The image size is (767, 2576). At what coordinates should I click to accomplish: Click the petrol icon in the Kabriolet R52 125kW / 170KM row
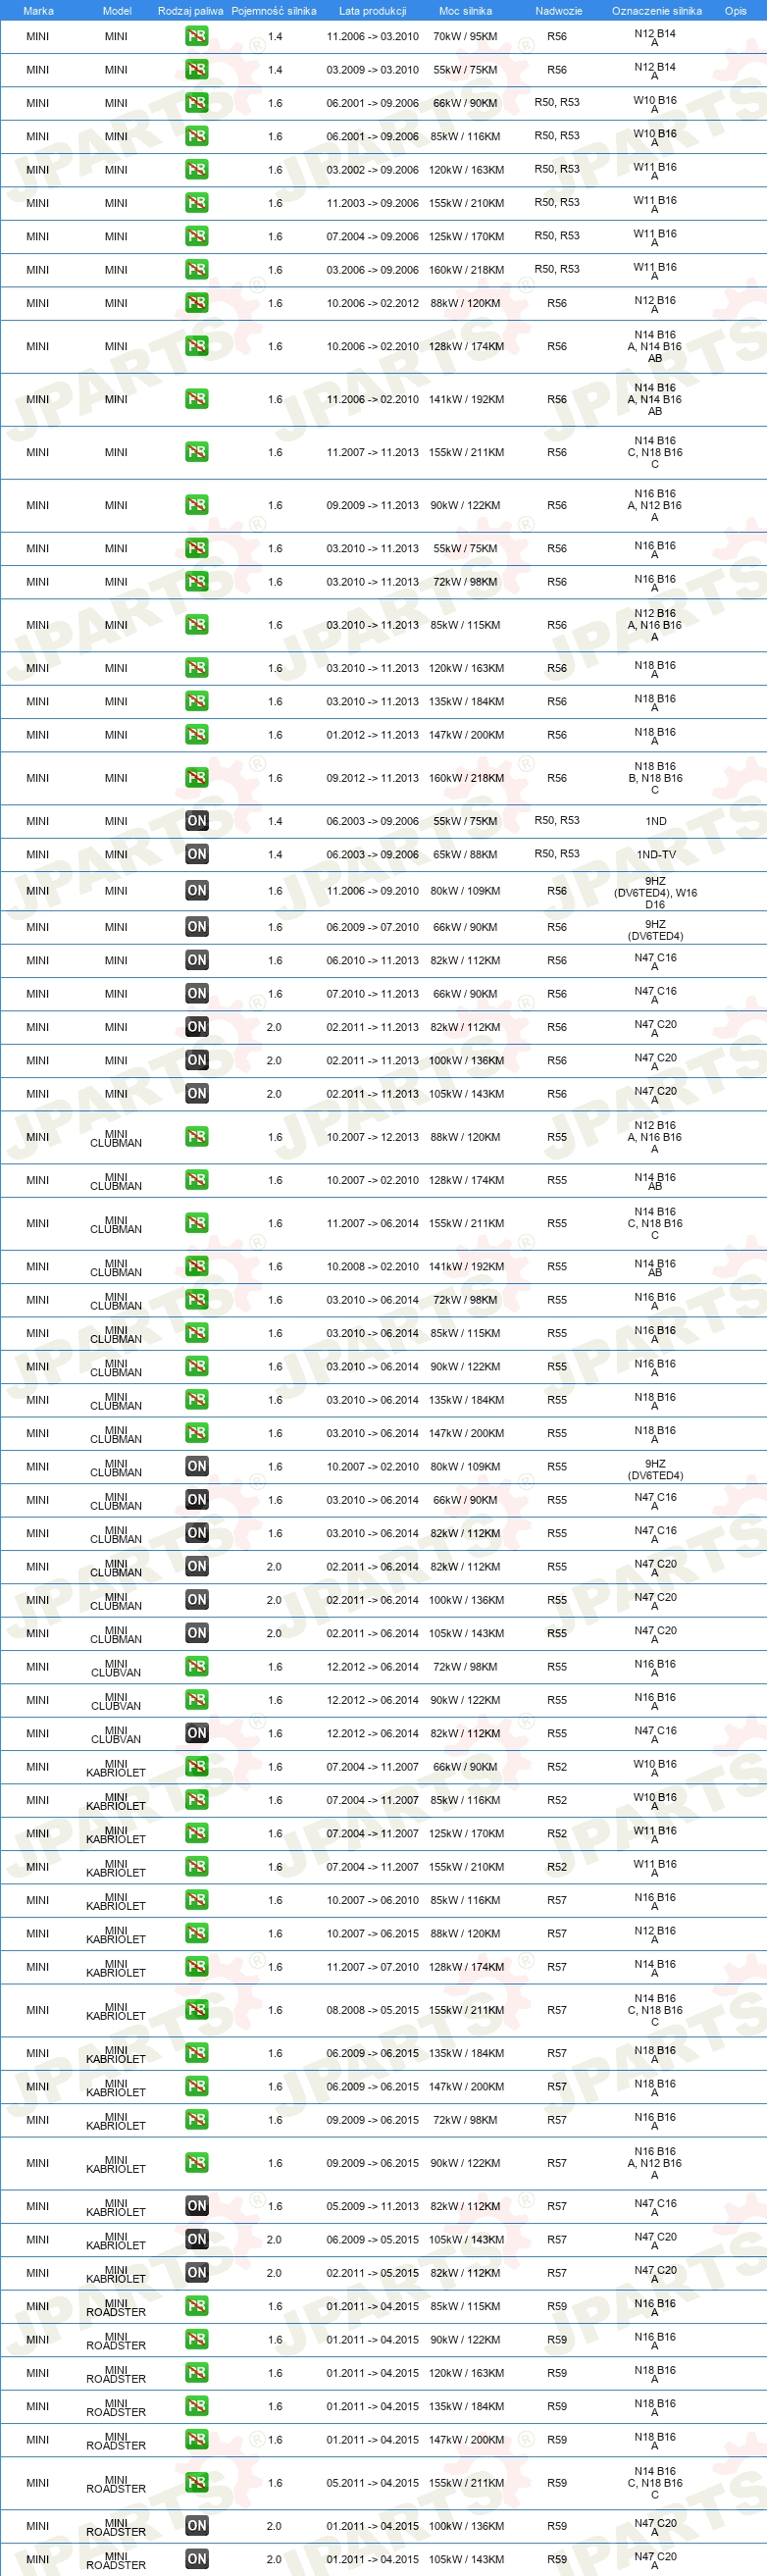tap(197, 1833)
